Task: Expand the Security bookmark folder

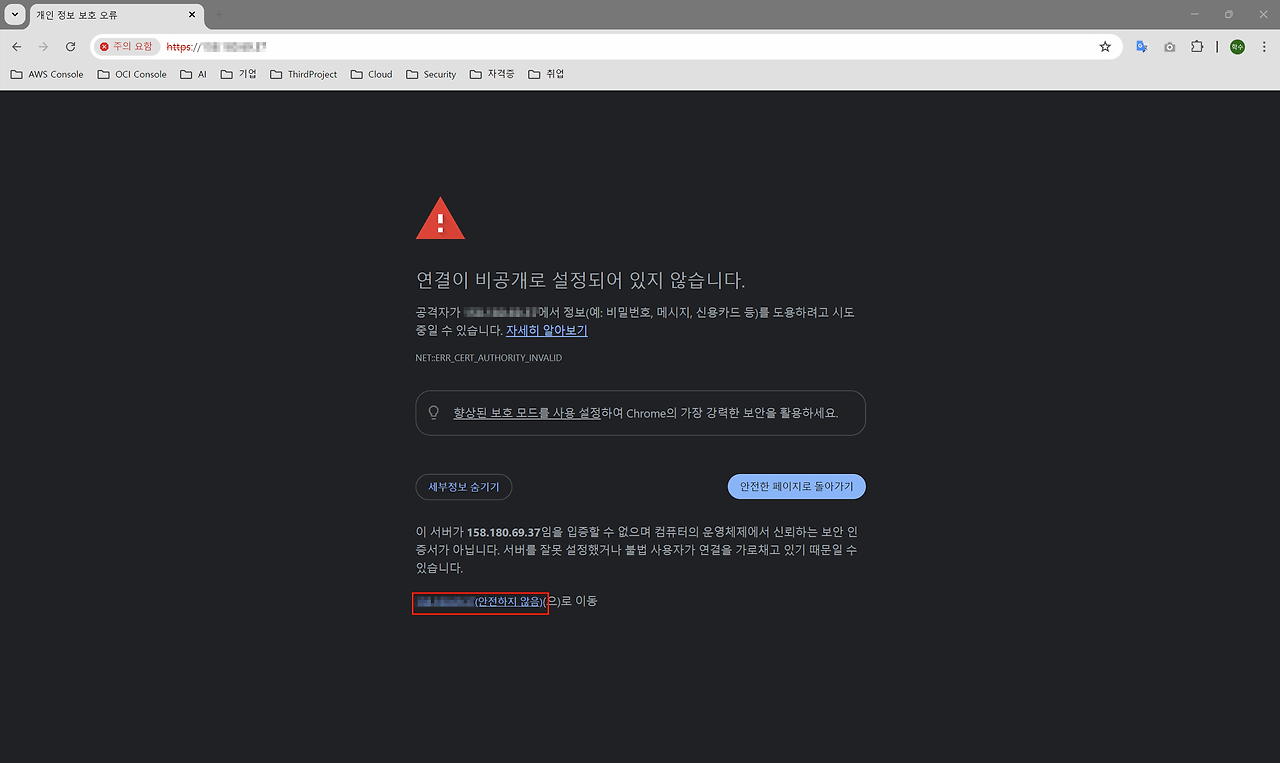Action: tap(431, 74)
